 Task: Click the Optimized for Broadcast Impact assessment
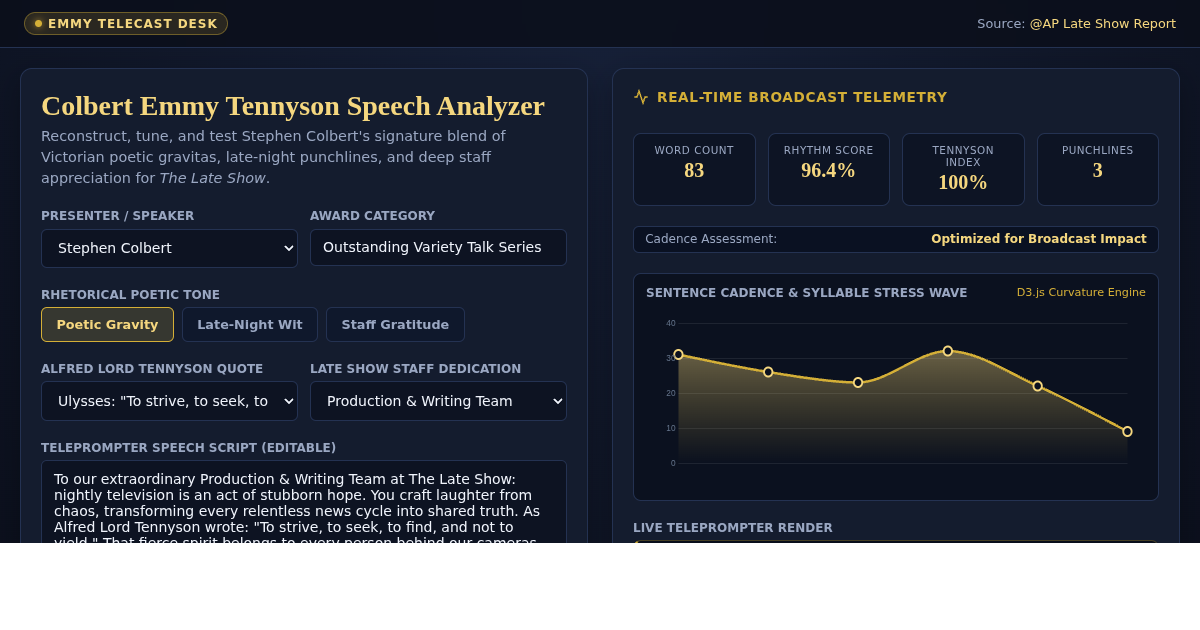pyautogui.click(x=1039, y=239)
